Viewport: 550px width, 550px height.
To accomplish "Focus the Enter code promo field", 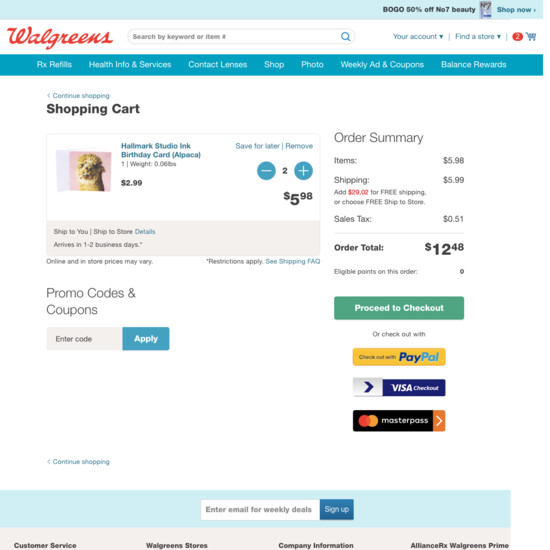I will coord(84,338).
